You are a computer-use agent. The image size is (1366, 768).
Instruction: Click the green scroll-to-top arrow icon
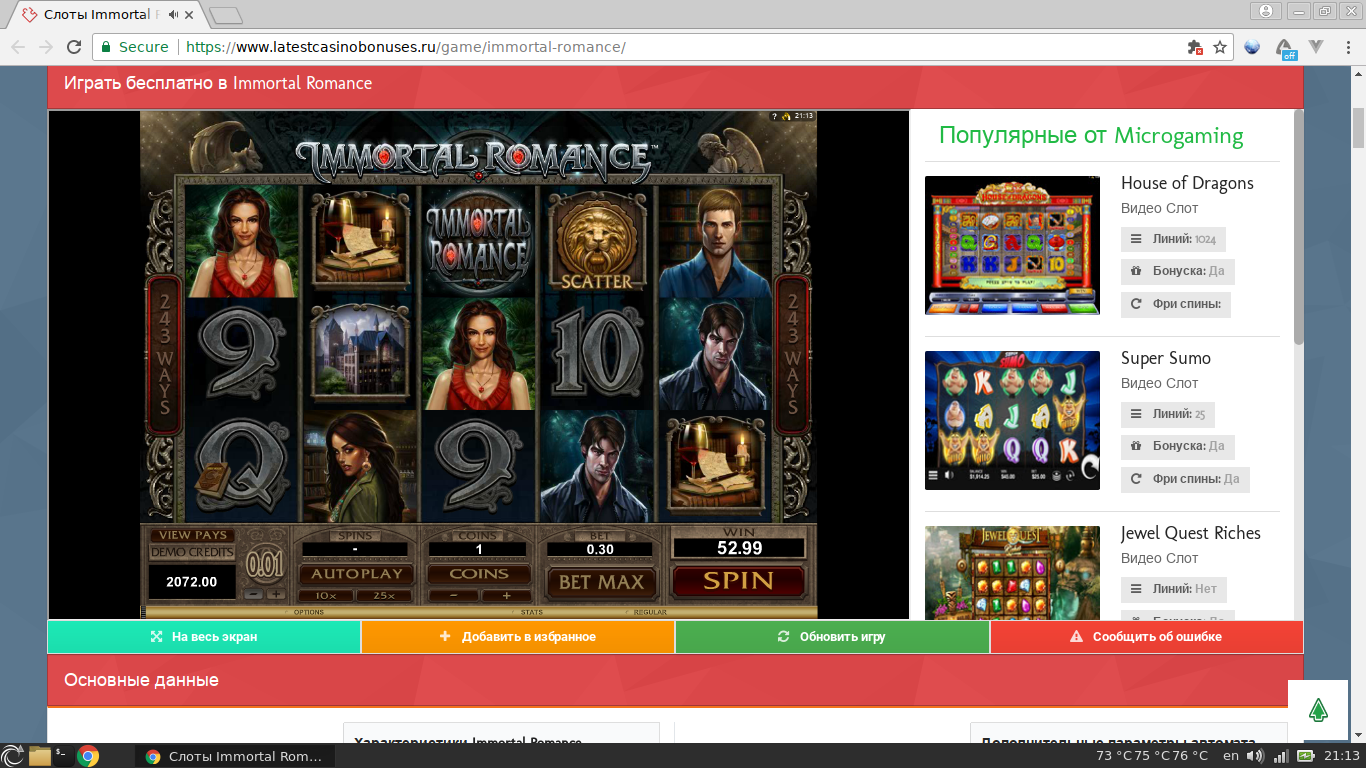1318,711
